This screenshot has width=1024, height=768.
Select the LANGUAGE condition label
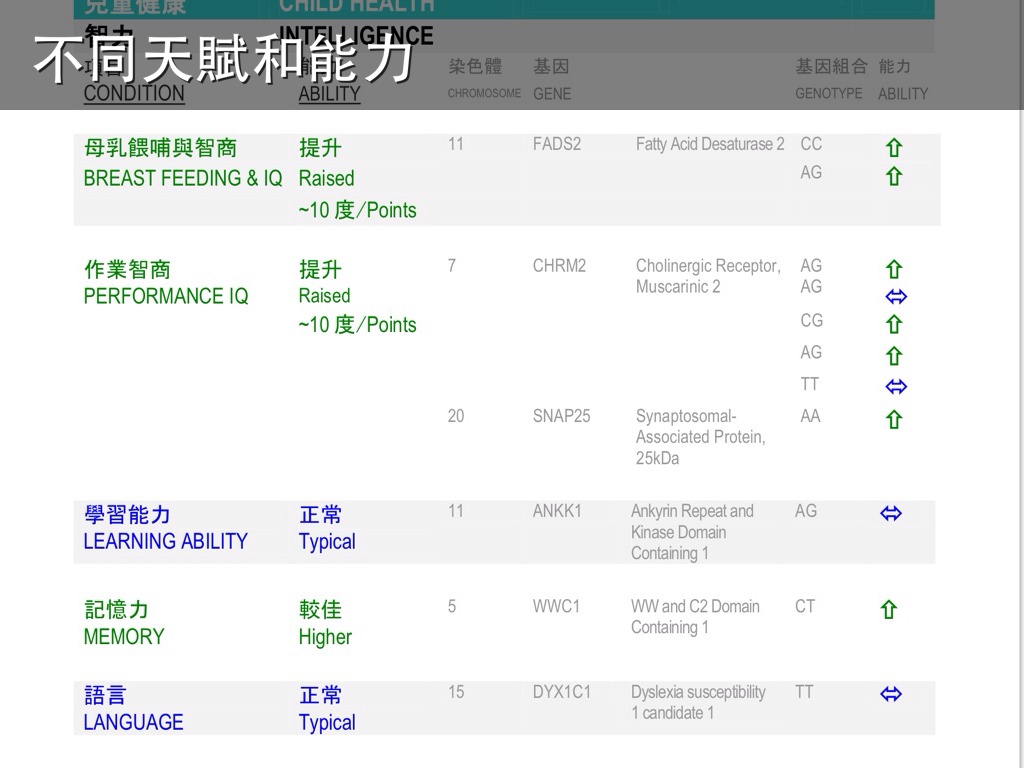pyautogui.click(x=133, y=722)
